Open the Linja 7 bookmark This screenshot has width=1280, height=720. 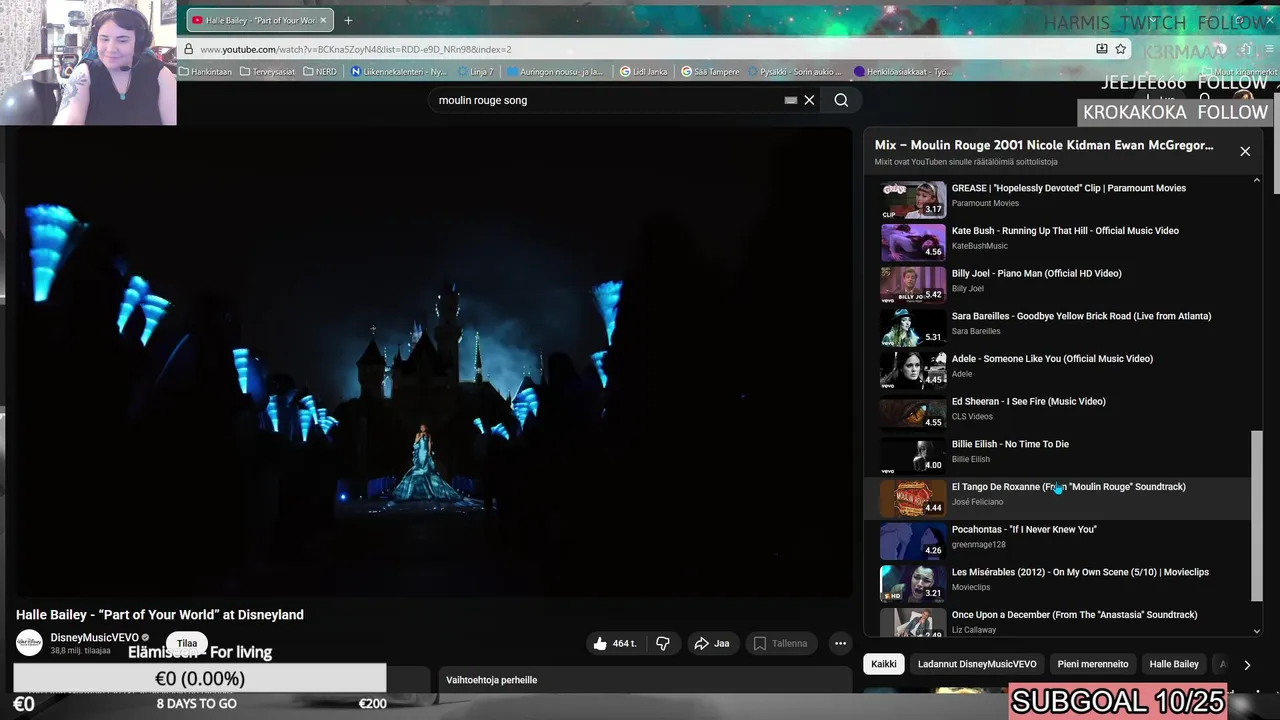tap(476, 72)
